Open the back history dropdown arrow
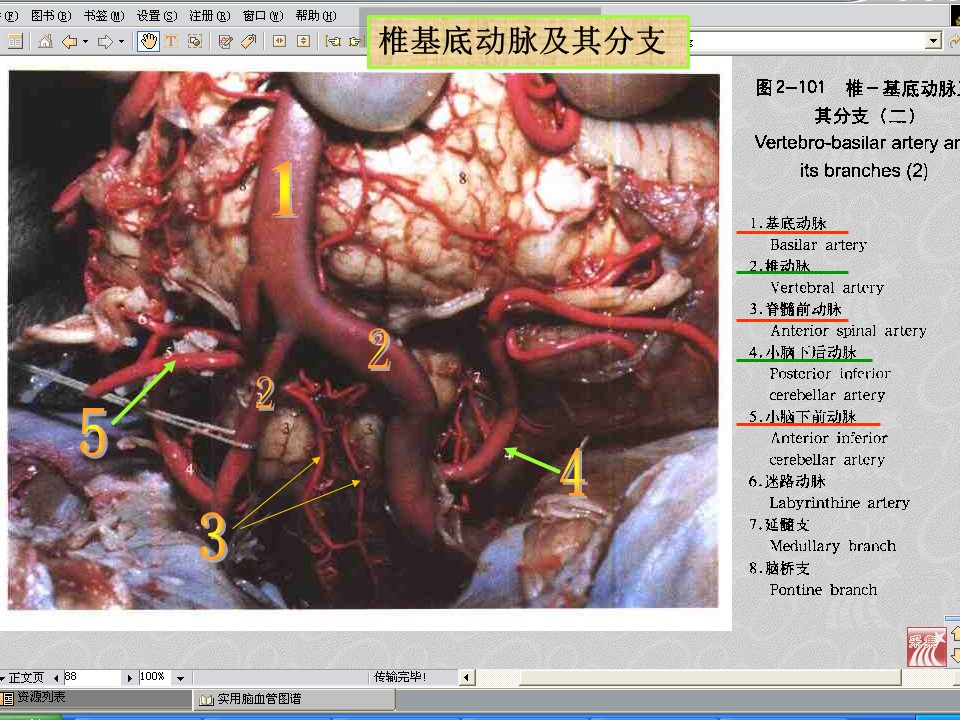 tap(85, 42)
